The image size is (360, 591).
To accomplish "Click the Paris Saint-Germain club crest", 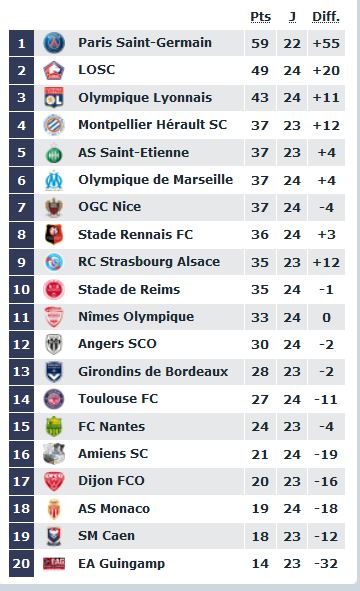I will point(54,43).
